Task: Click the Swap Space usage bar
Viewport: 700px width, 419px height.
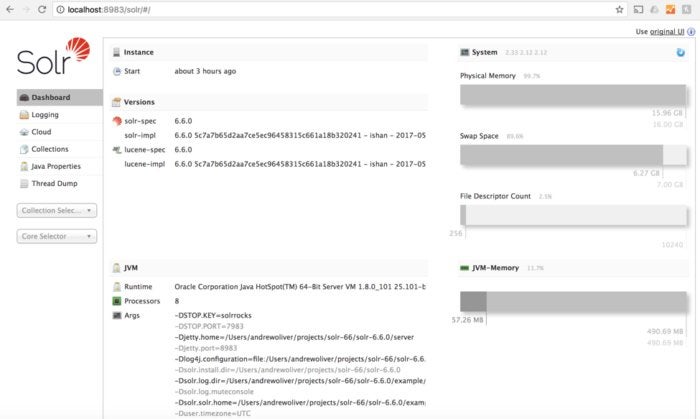Action: [x=573, y=155]
